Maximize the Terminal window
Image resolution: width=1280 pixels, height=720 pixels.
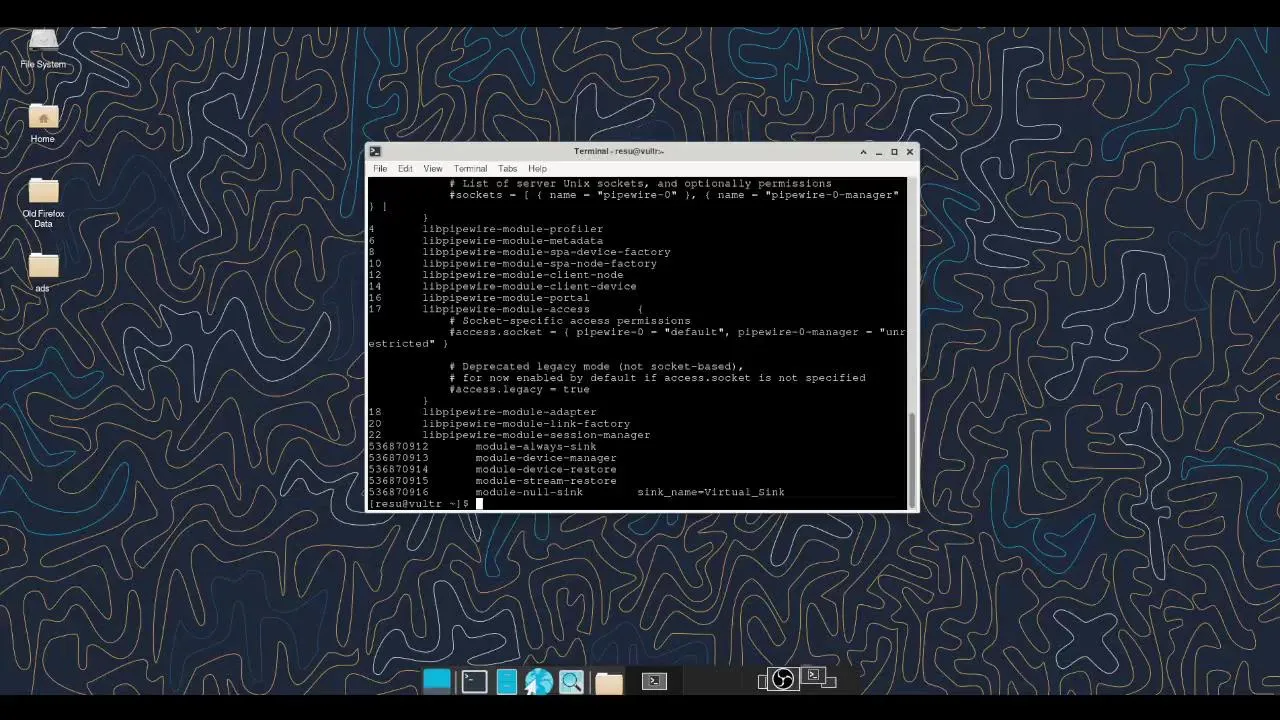pos(894,152)
